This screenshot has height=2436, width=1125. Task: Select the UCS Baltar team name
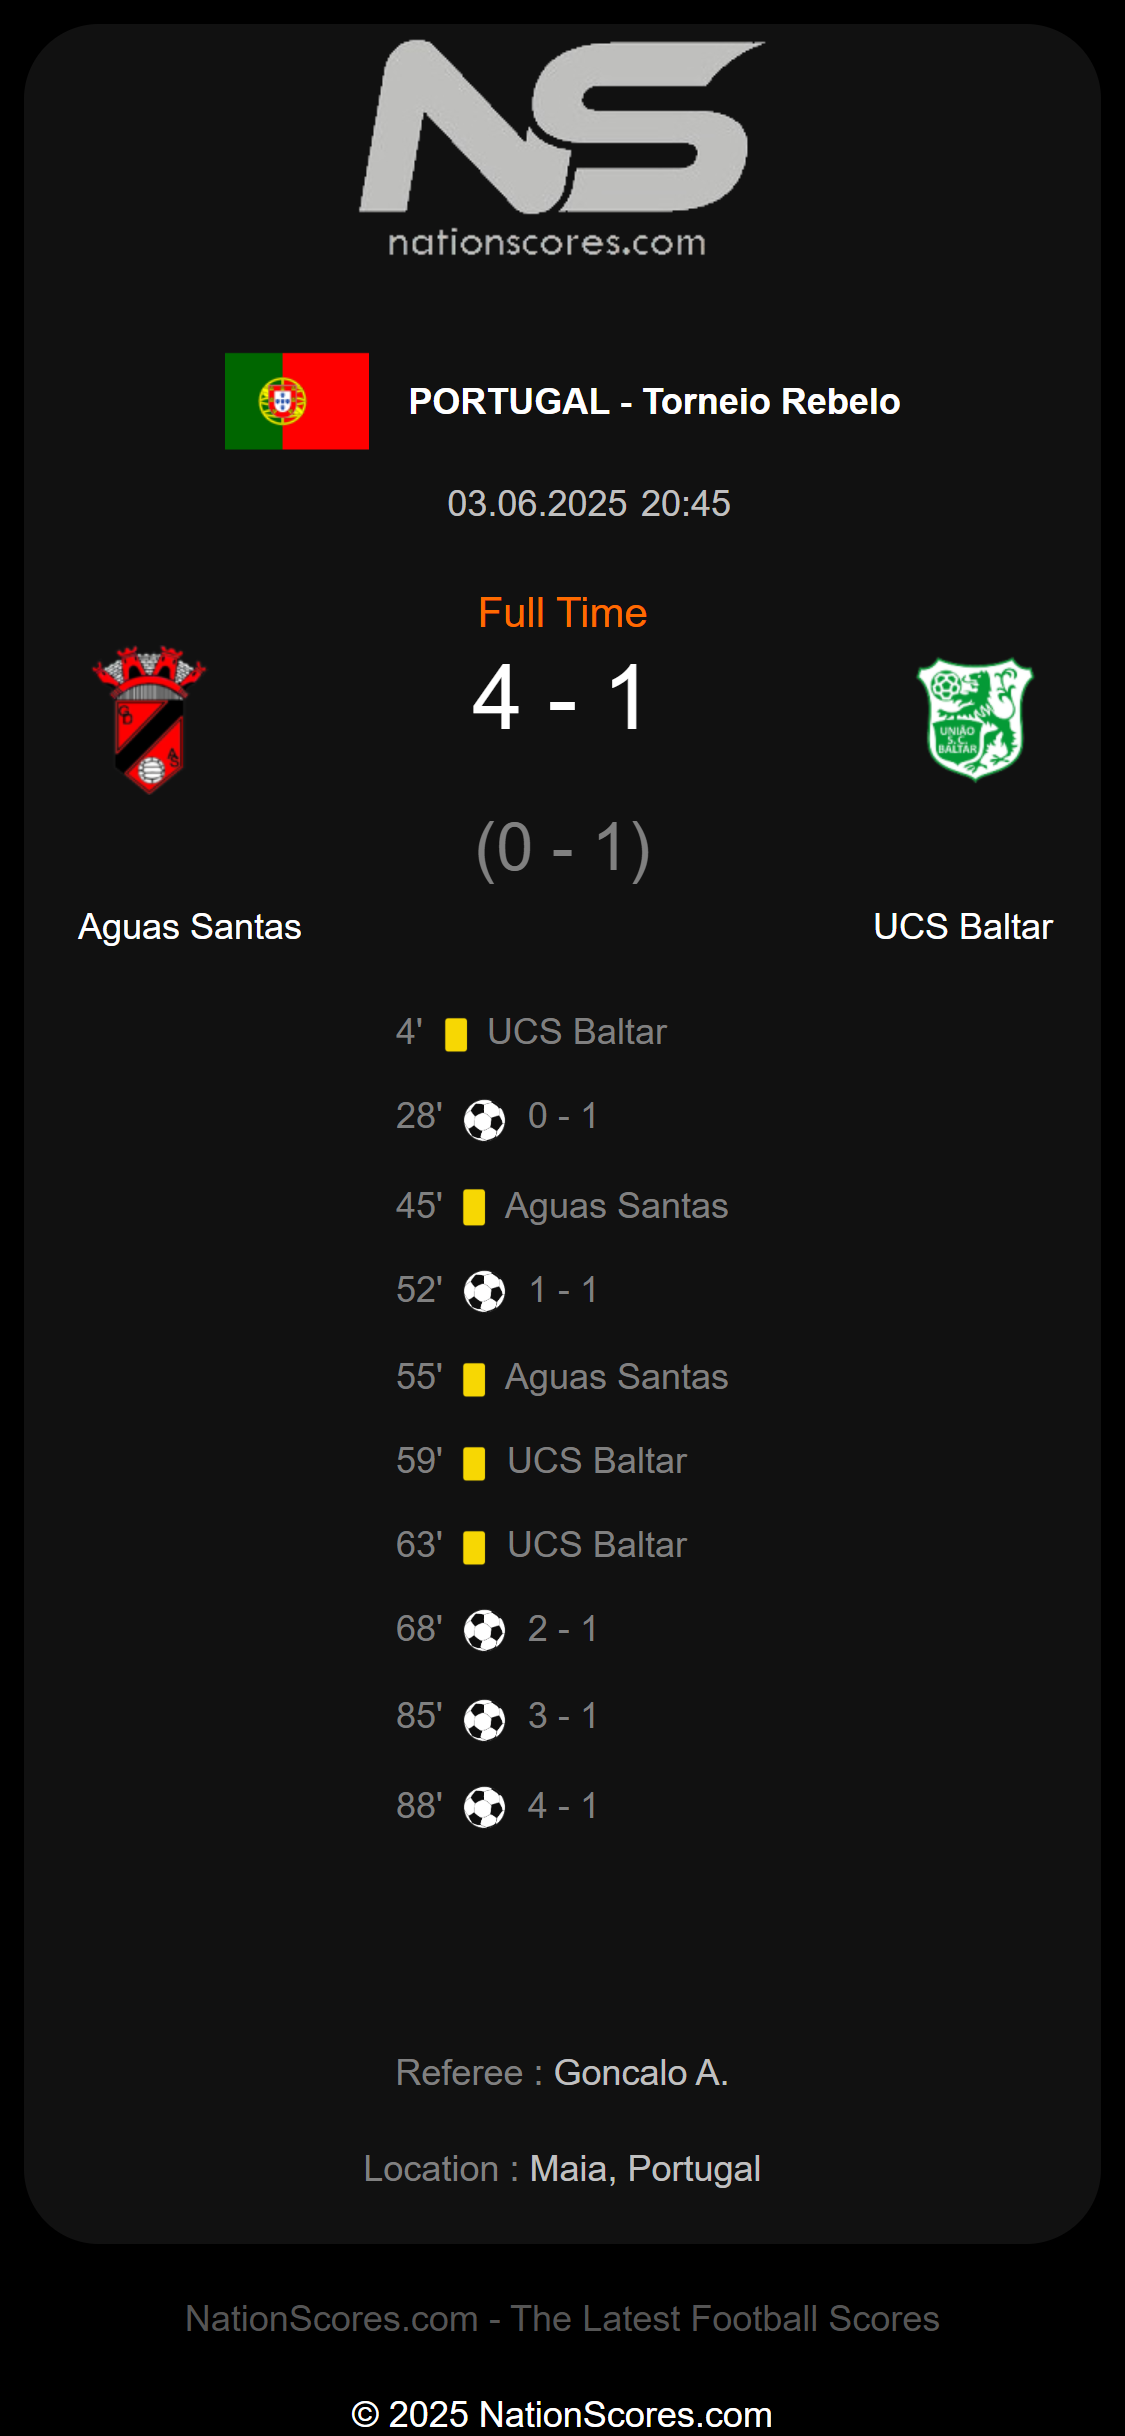click(x=963, y=927)
